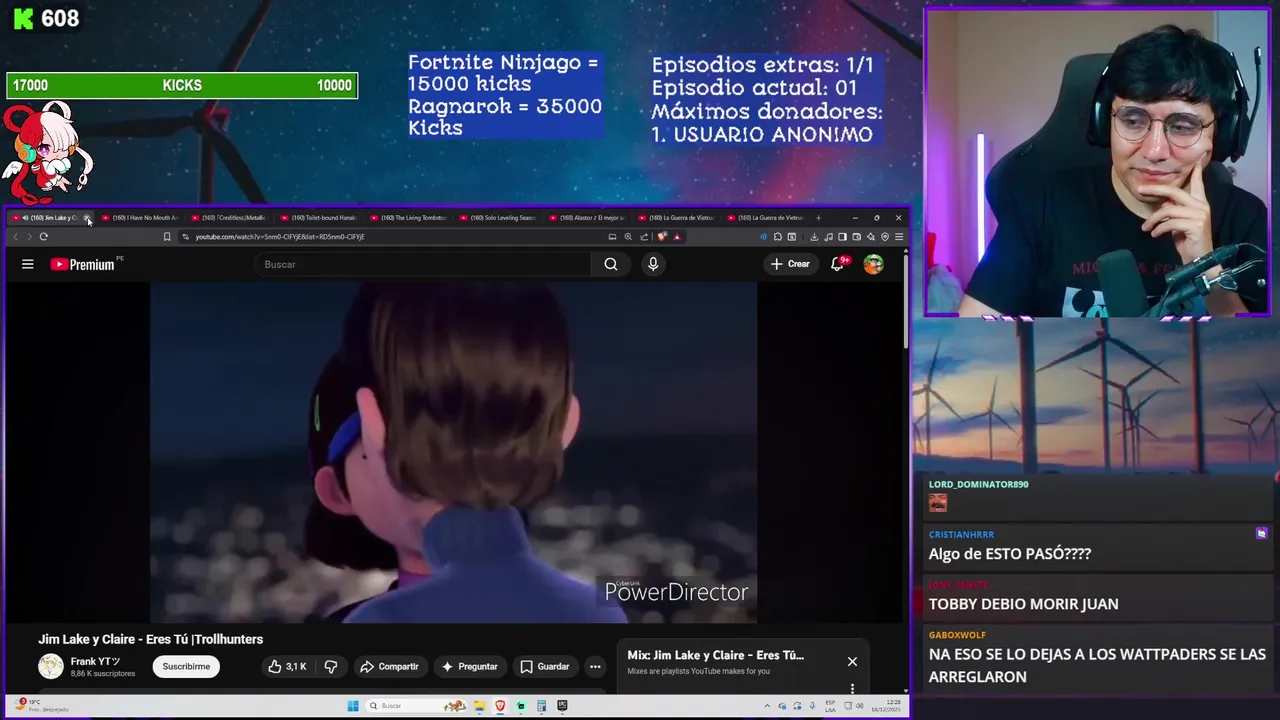Screen dimensions: 1280x720
Task: Open the Mix panel vertical dots menu
Action: pyautogui.click(x=852, y=688)
